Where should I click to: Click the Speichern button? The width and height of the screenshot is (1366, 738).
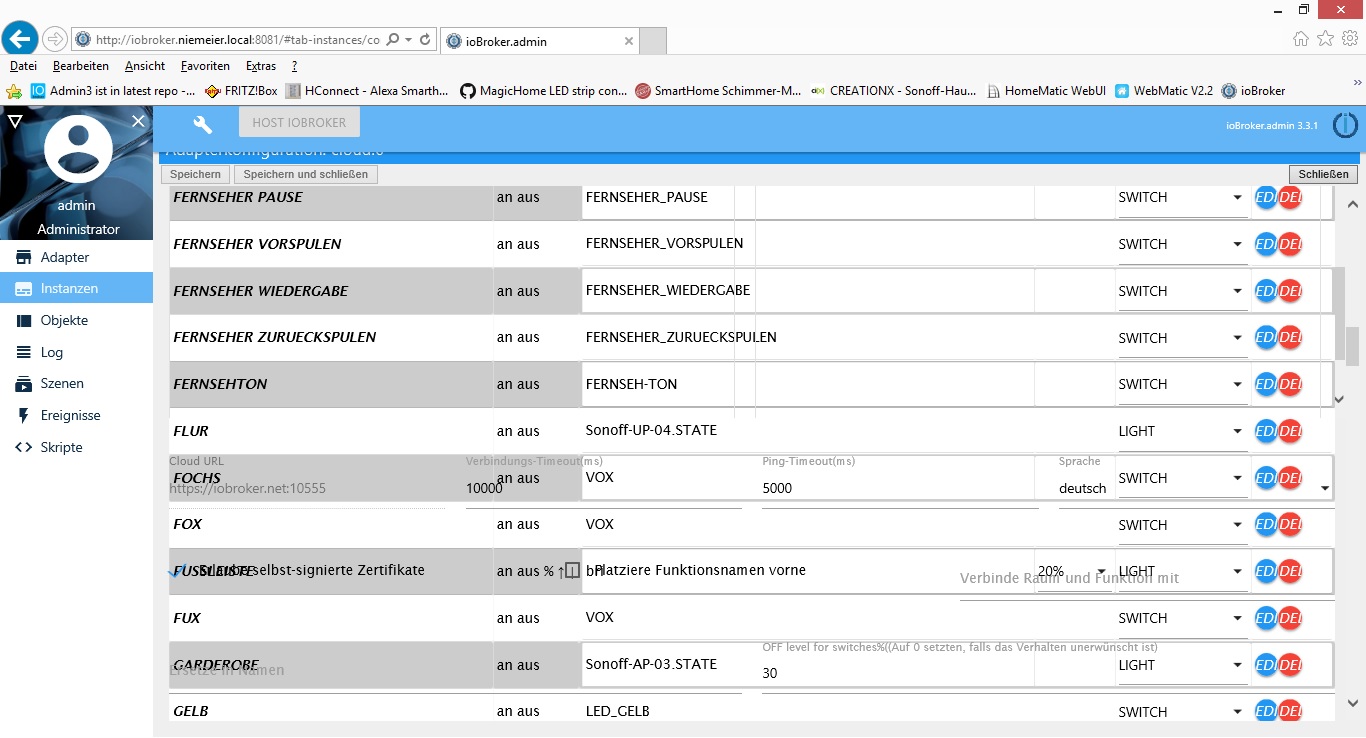[195, 174]
